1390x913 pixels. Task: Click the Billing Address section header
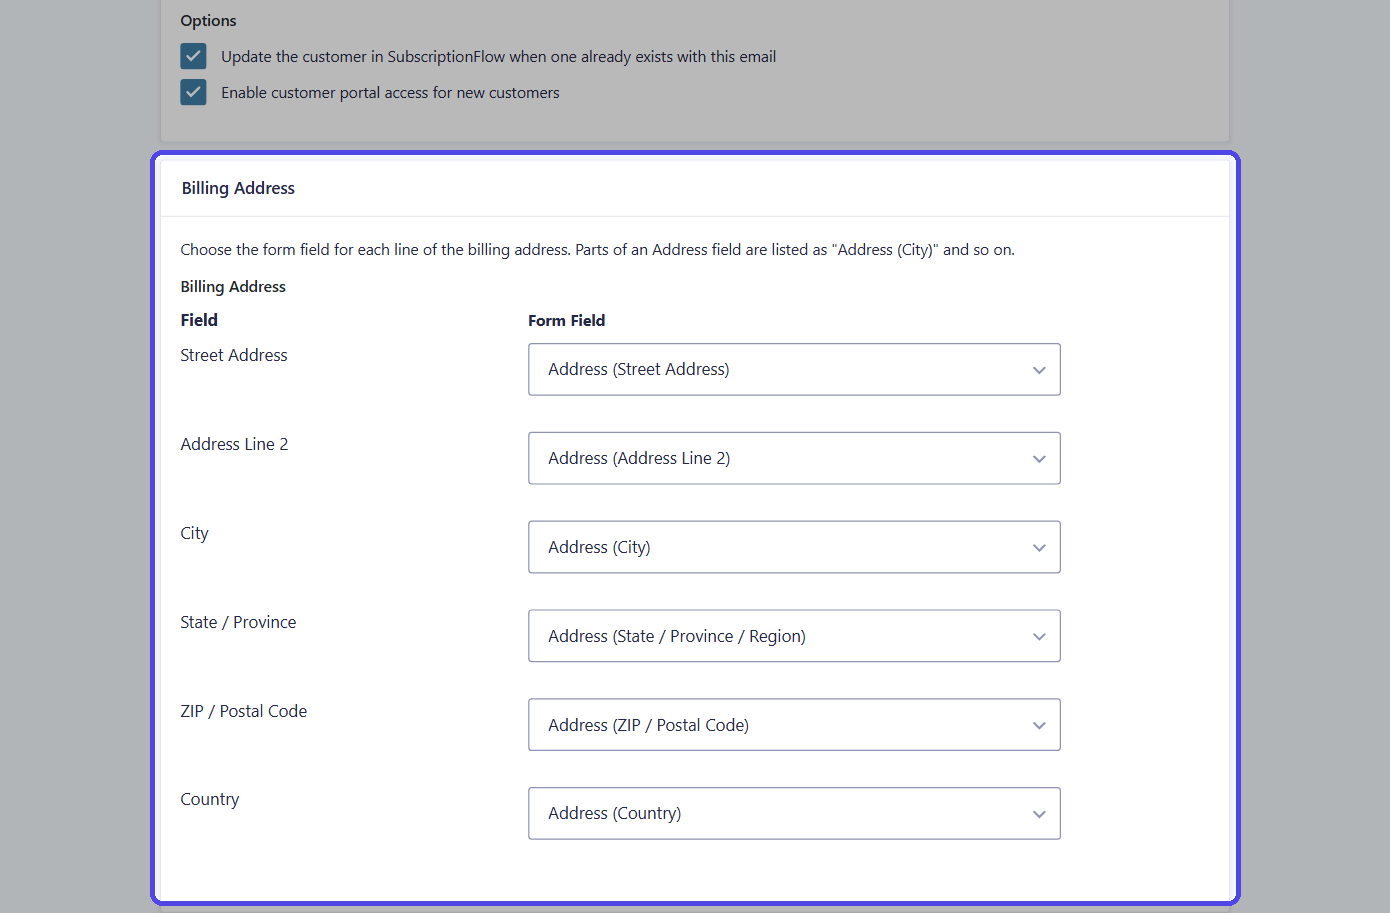(238, 188)
